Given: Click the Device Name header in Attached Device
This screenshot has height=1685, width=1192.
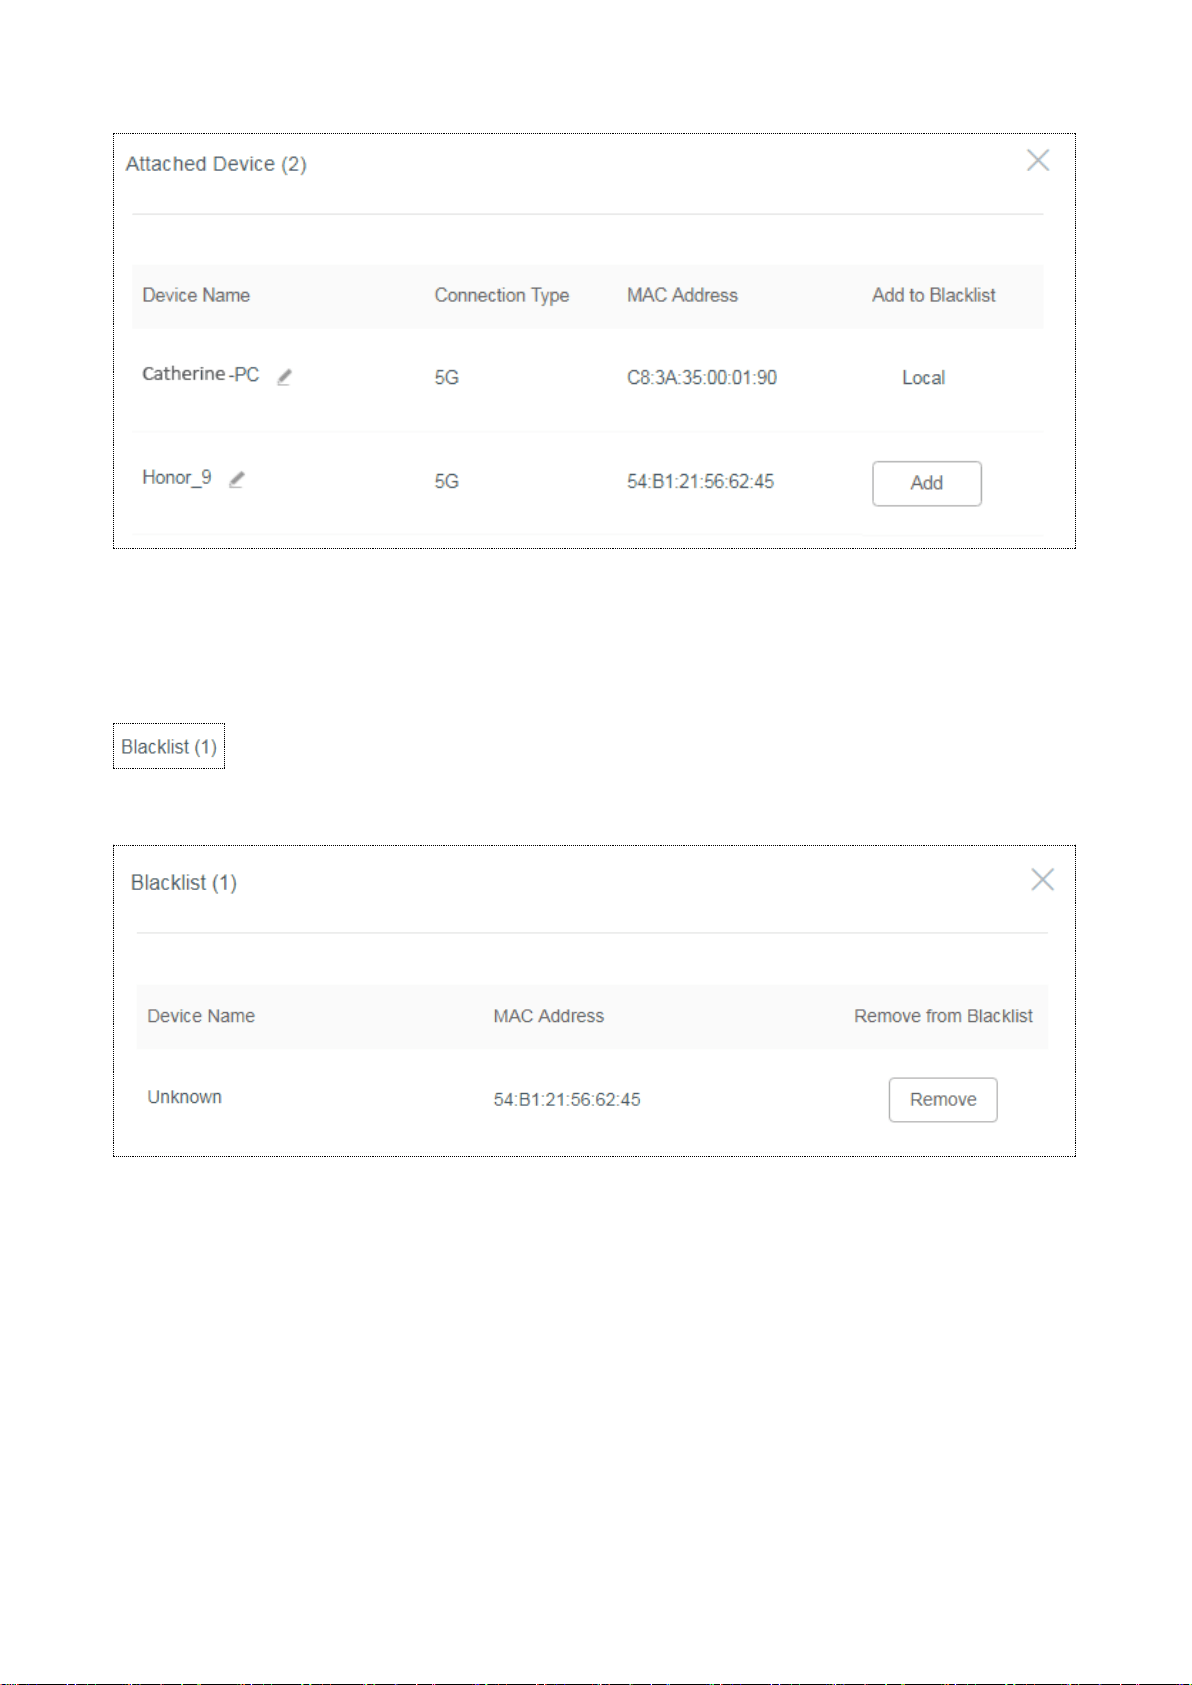Looking at the screenshot, I should pyautogui.click(x=196, y=295).
